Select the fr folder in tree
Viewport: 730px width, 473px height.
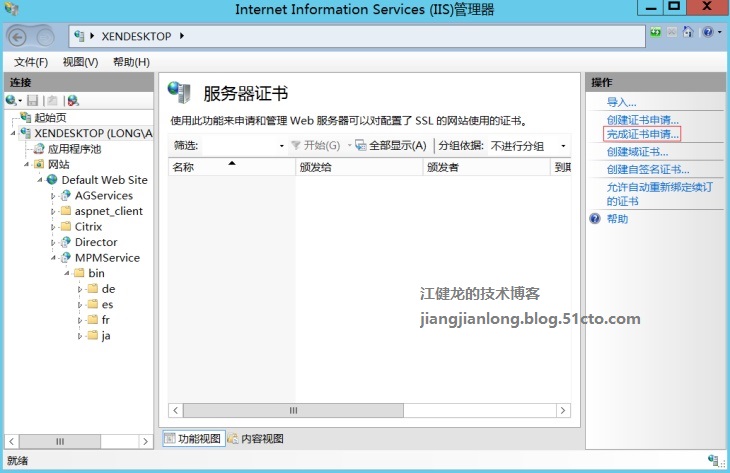[x=106, y=320]
